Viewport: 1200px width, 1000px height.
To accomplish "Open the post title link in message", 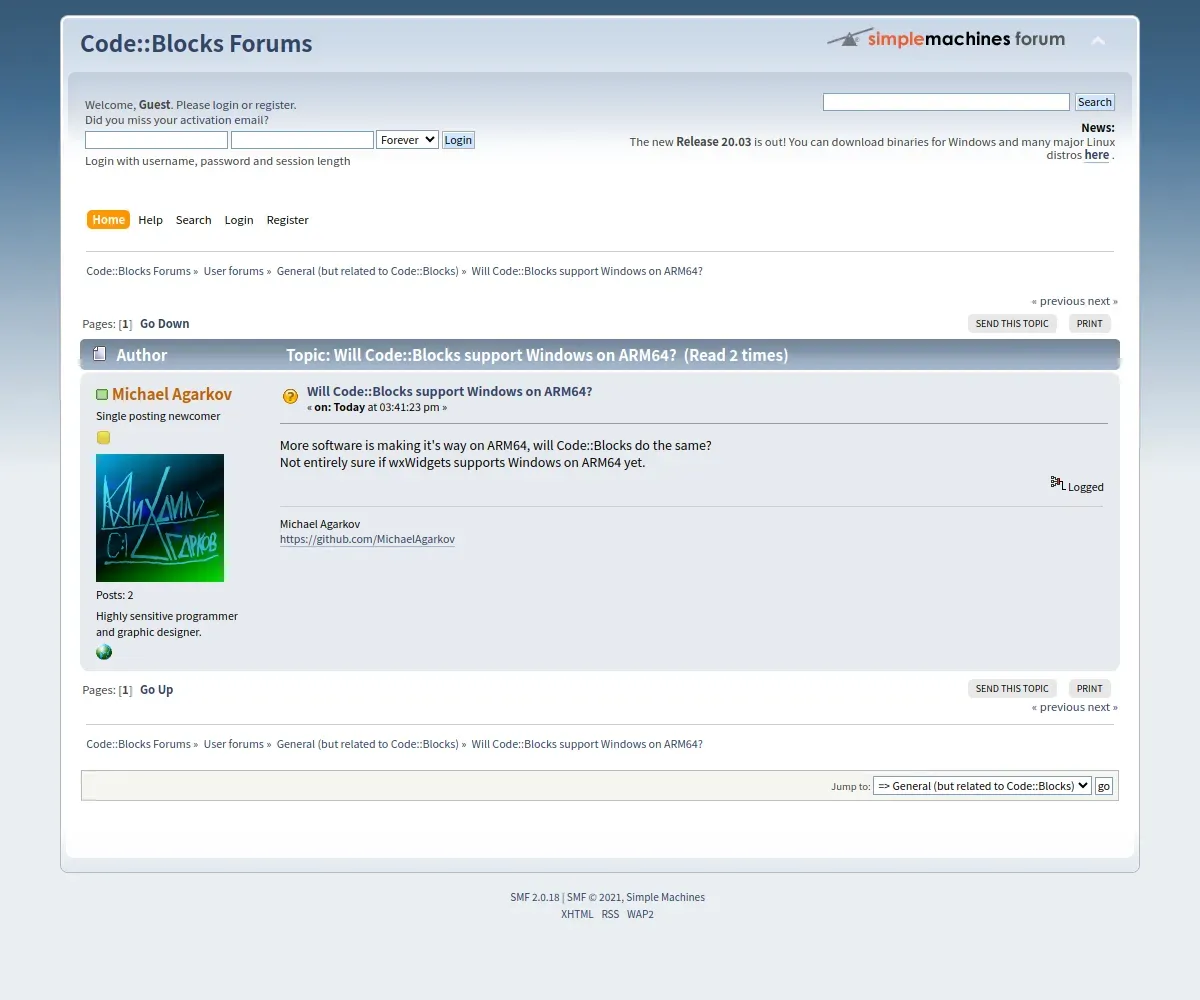I will pos(450,392).
